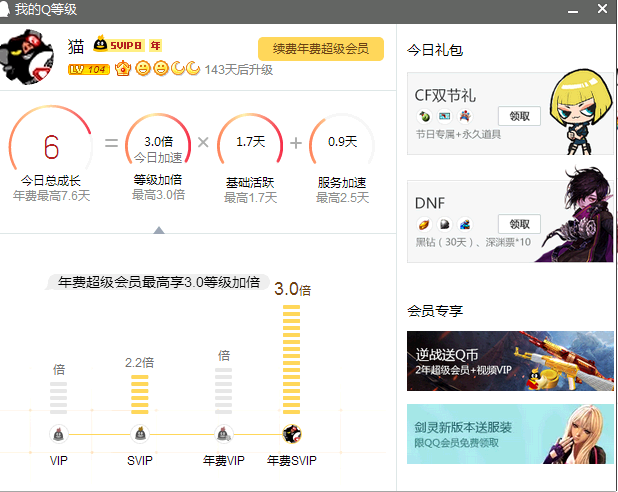Click the 年费VIP penguin icon on timeline
618x492 pixels.
tap(223, 434)
